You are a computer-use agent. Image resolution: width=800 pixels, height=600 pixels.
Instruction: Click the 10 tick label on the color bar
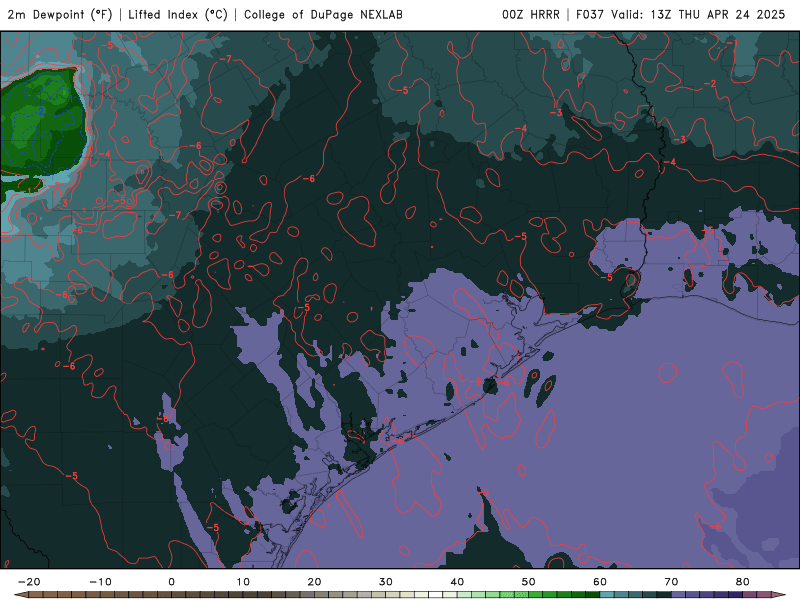click(243, 582)
